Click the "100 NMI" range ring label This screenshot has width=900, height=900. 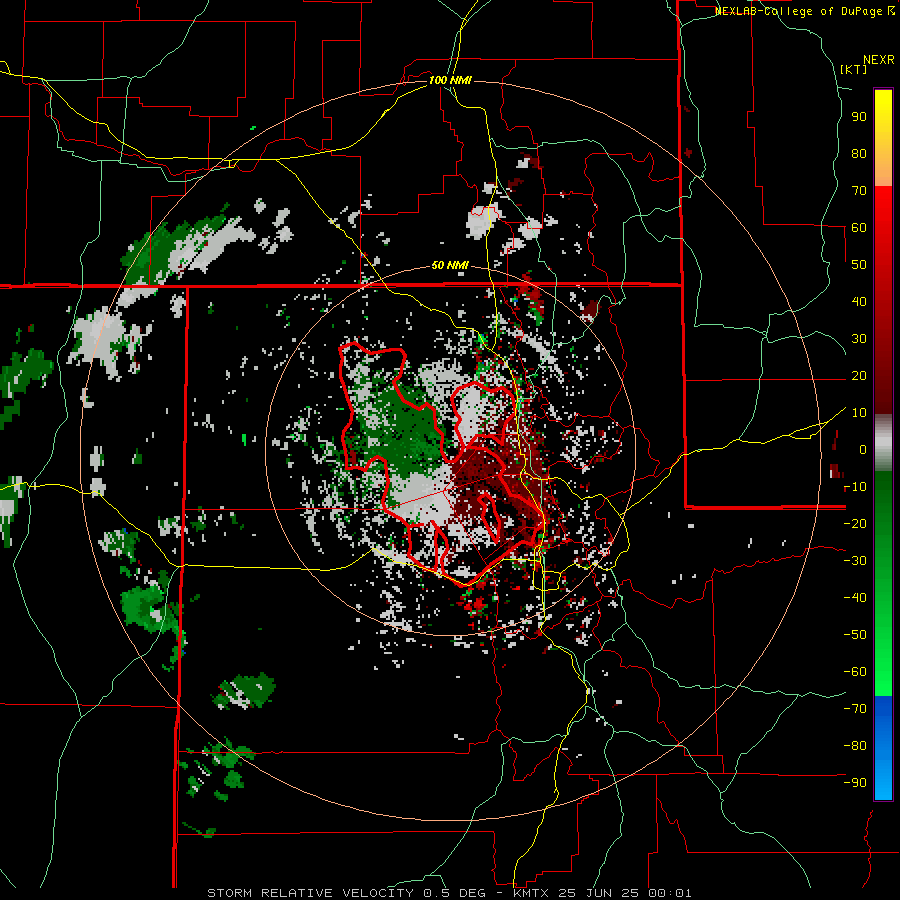coord(450,80)
